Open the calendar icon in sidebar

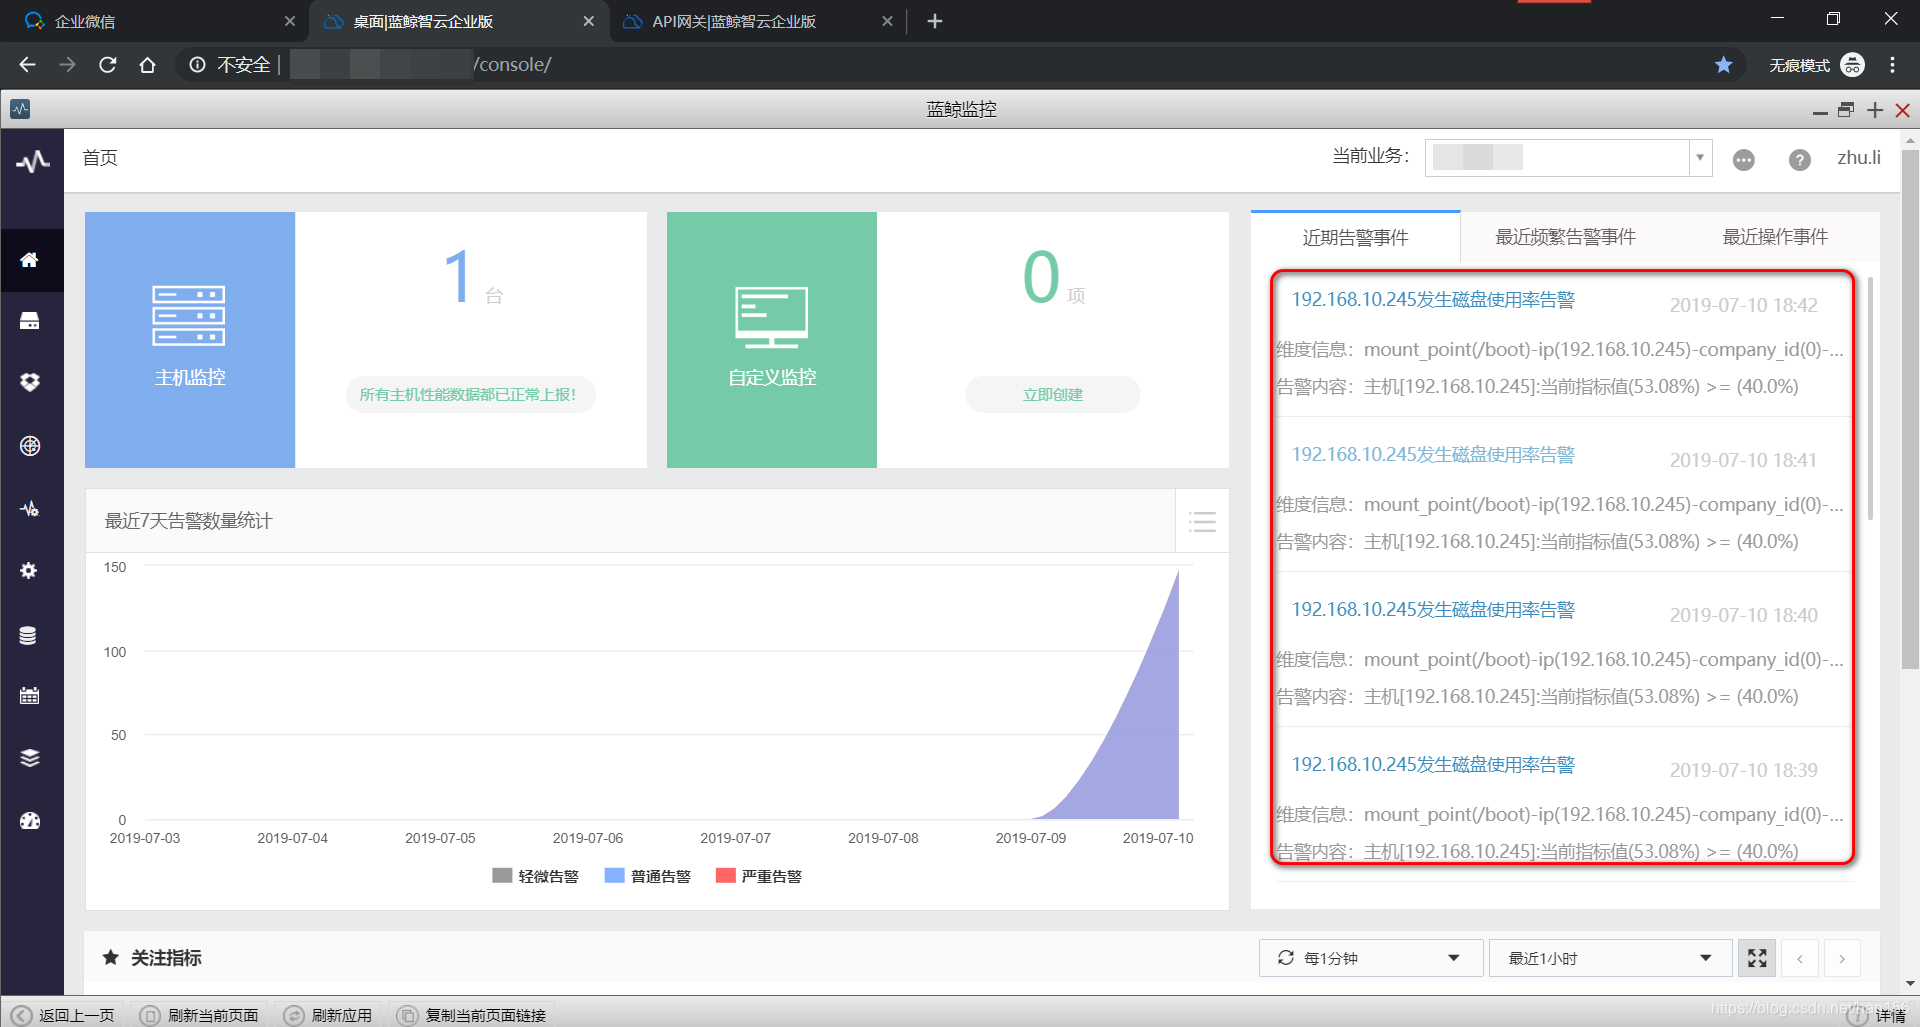[29, 695]
